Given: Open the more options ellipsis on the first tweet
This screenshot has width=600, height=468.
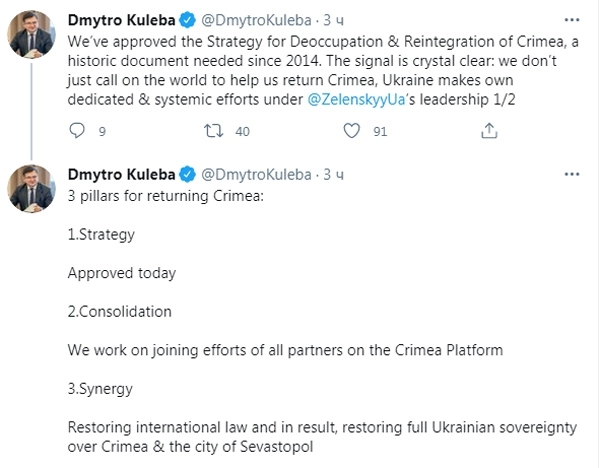Looking at the screenshot, I should tap(574, 19).
